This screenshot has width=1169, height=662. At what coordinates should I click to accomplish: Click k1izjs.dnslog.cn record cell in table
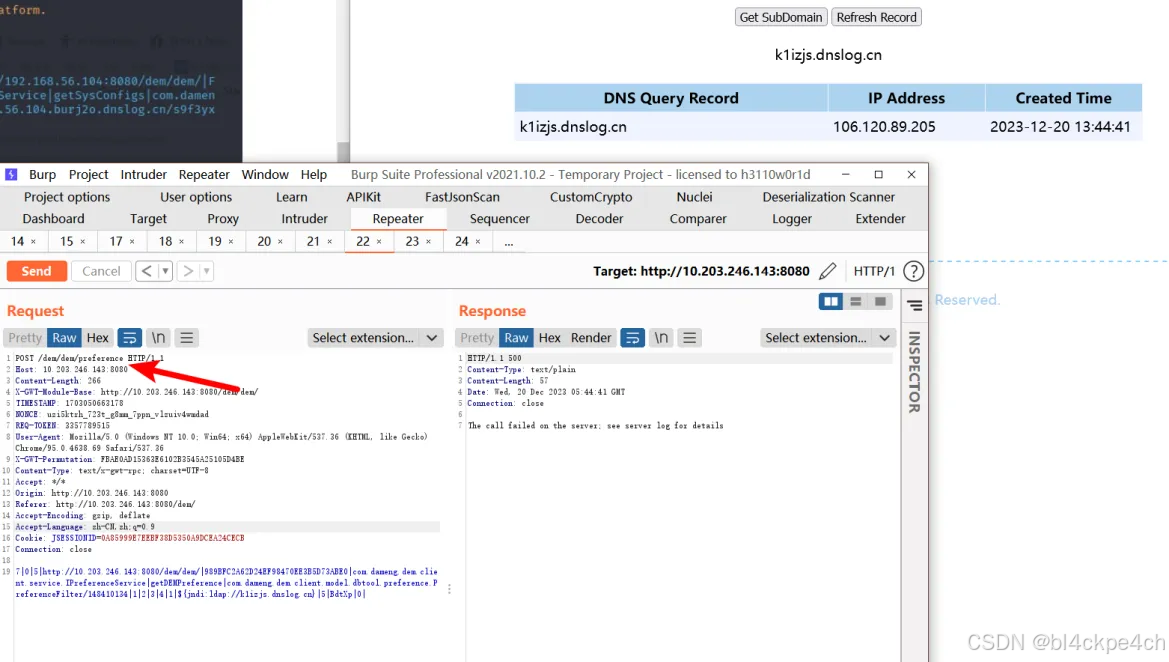pyautogui.click(x=671, y=127)
